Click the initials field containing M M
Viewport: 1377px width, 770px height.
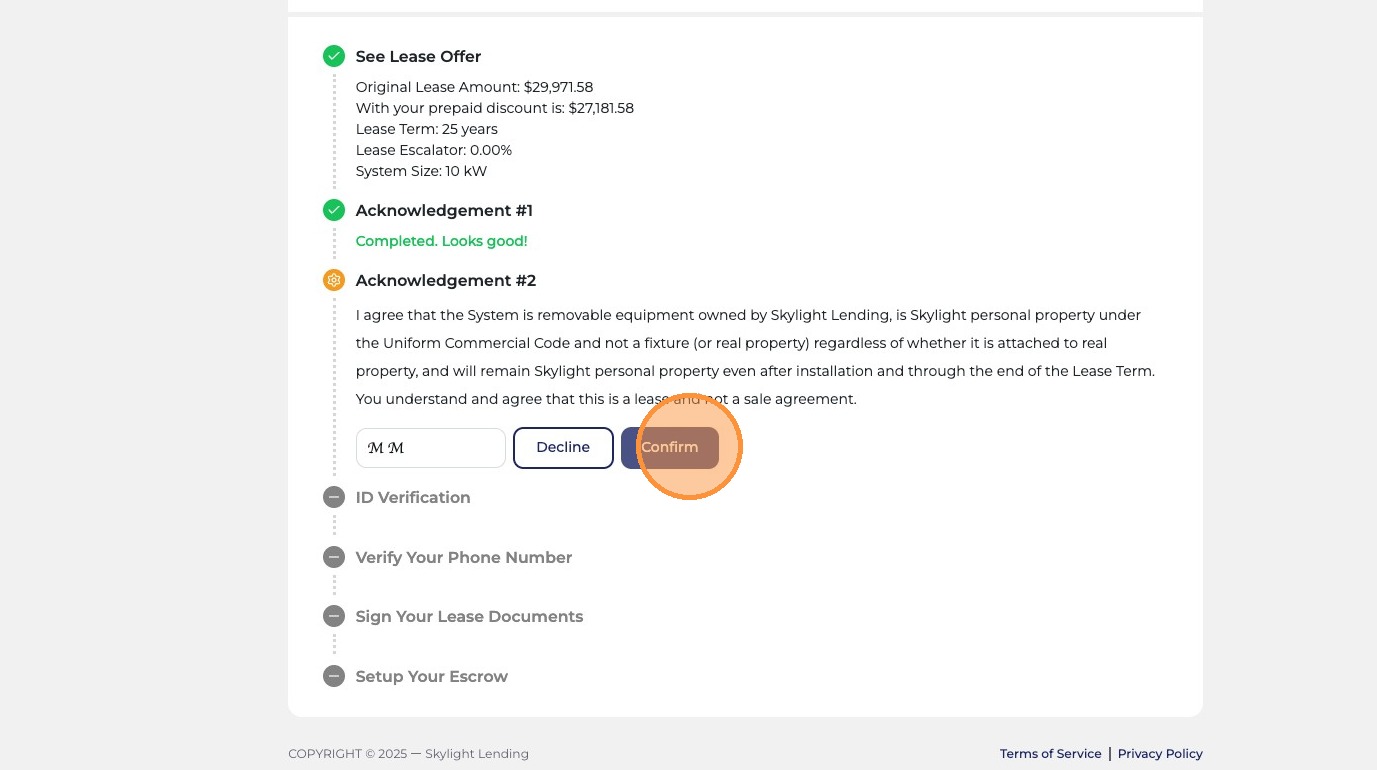431,448
